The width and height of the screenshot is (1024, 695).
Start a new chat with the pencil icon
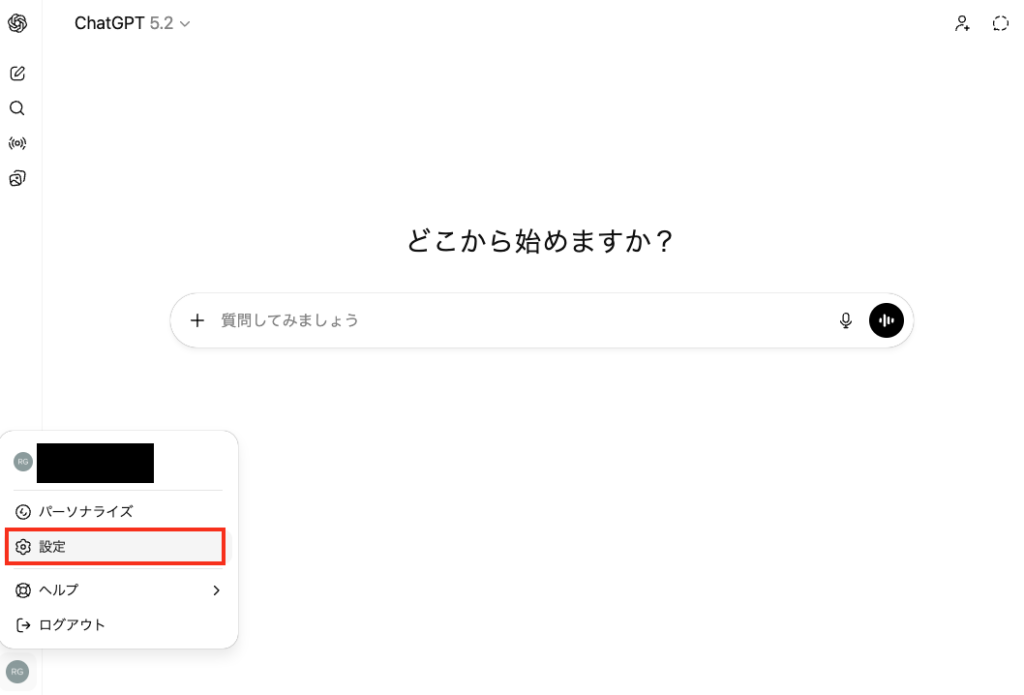point(17,73)
